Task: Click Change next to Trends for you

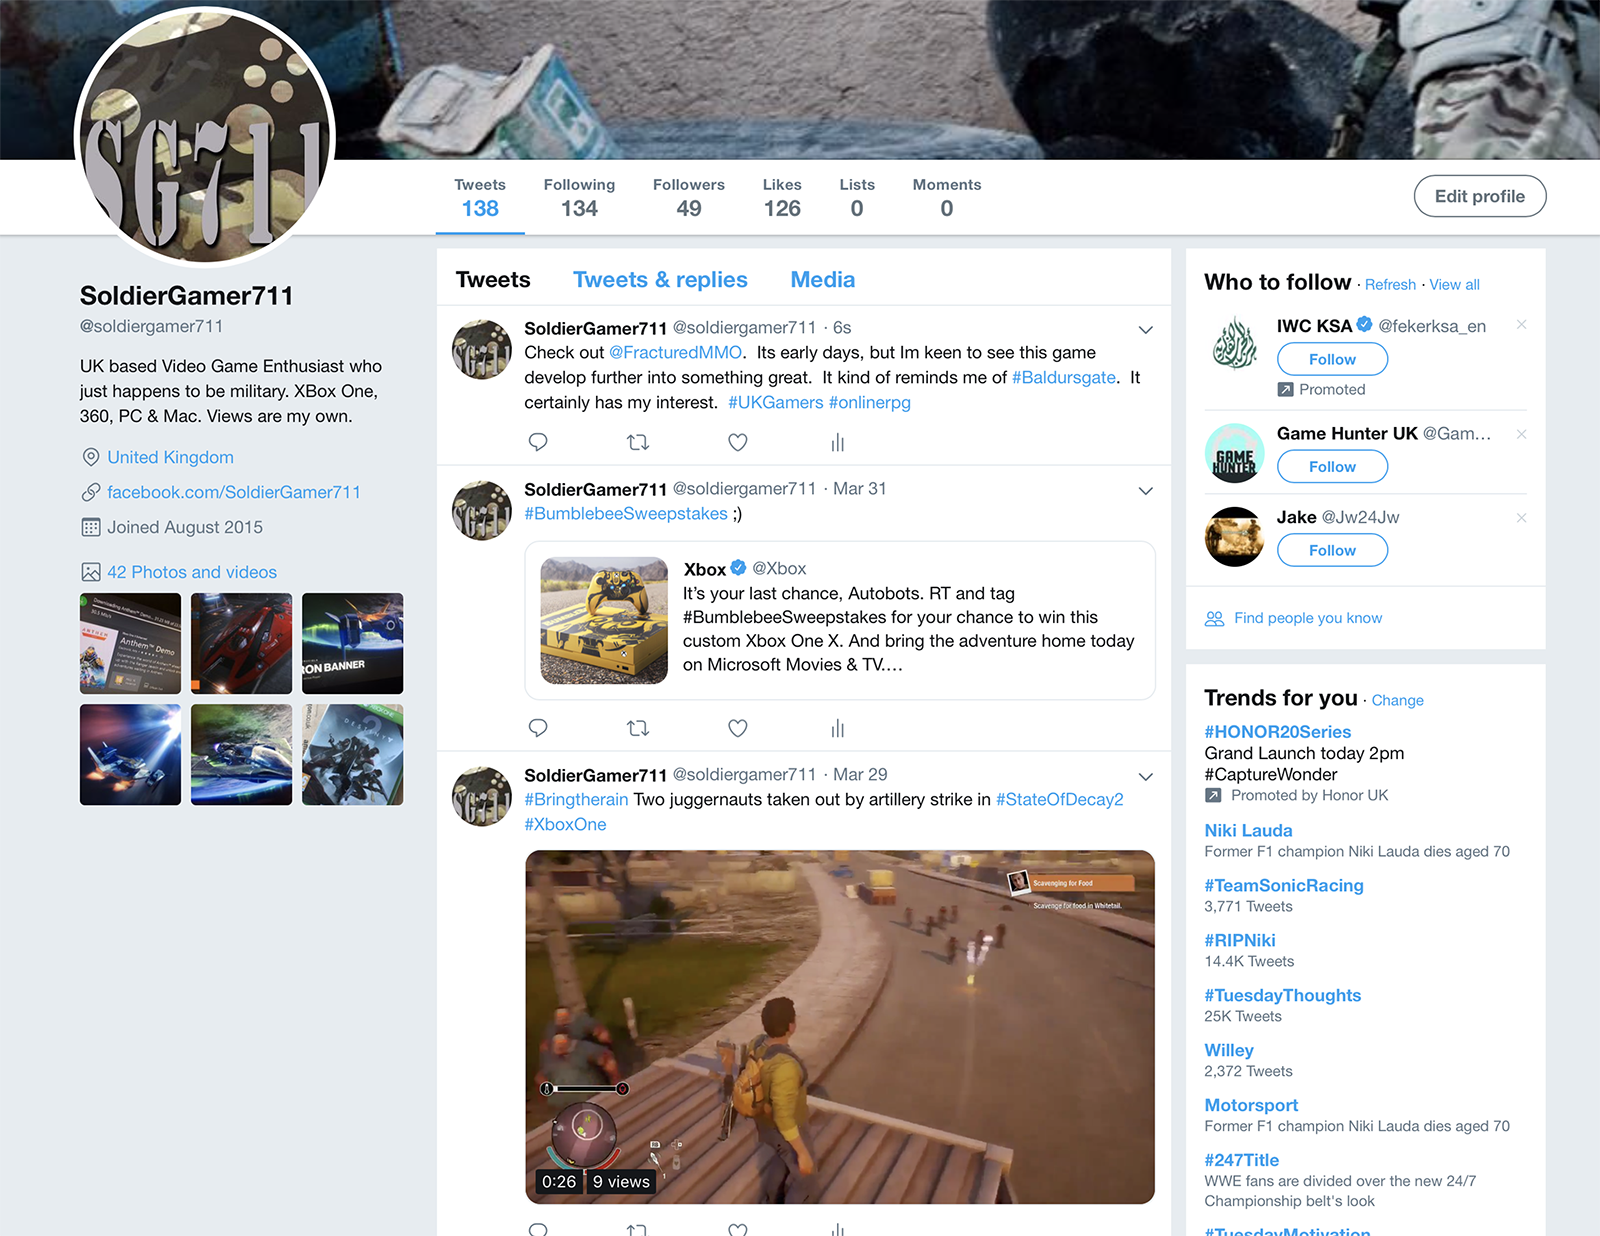Action: [1397, 701]
